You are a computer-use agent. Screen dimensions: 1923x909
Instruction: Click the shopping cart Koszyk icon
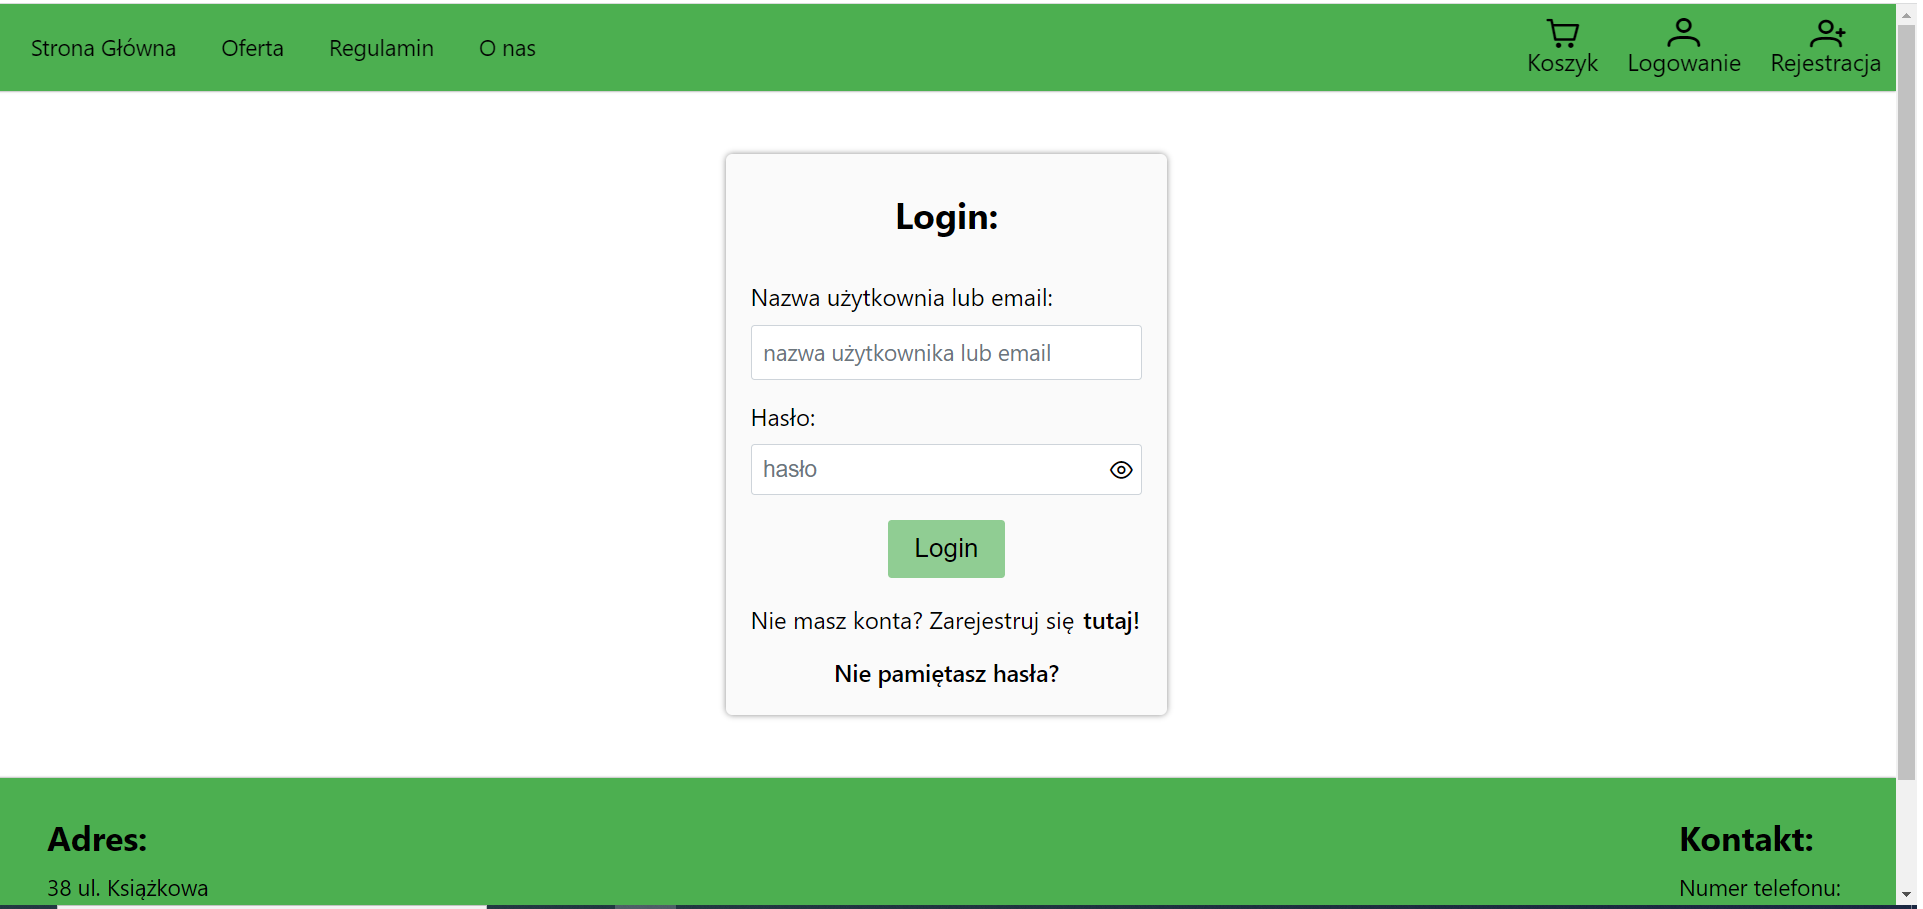tap(1562, 33)
